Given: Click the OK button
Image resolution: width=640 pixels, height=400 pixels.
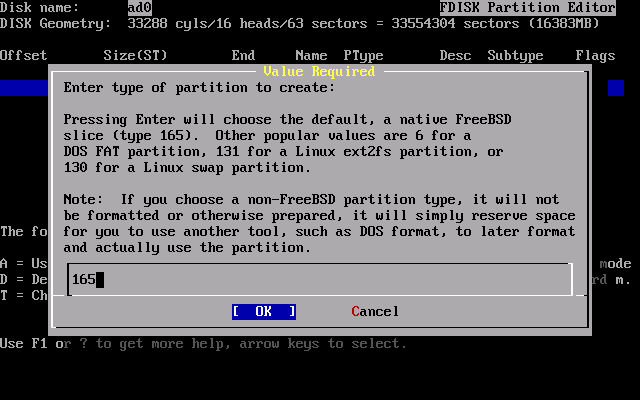Looking at the screenshot, I should coord(263,311).
